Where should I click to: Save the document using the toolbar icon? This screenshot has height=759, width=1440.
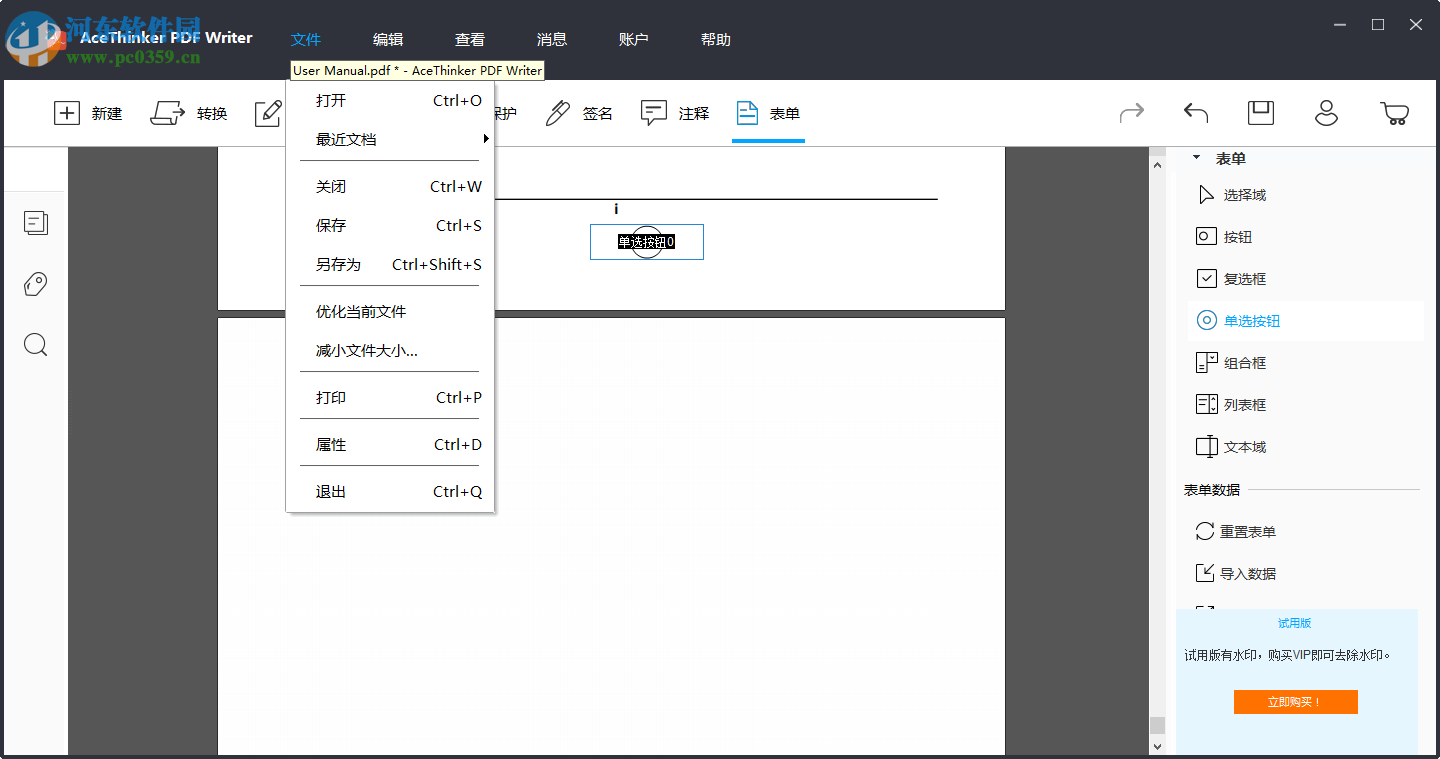tap(1260, 113)
